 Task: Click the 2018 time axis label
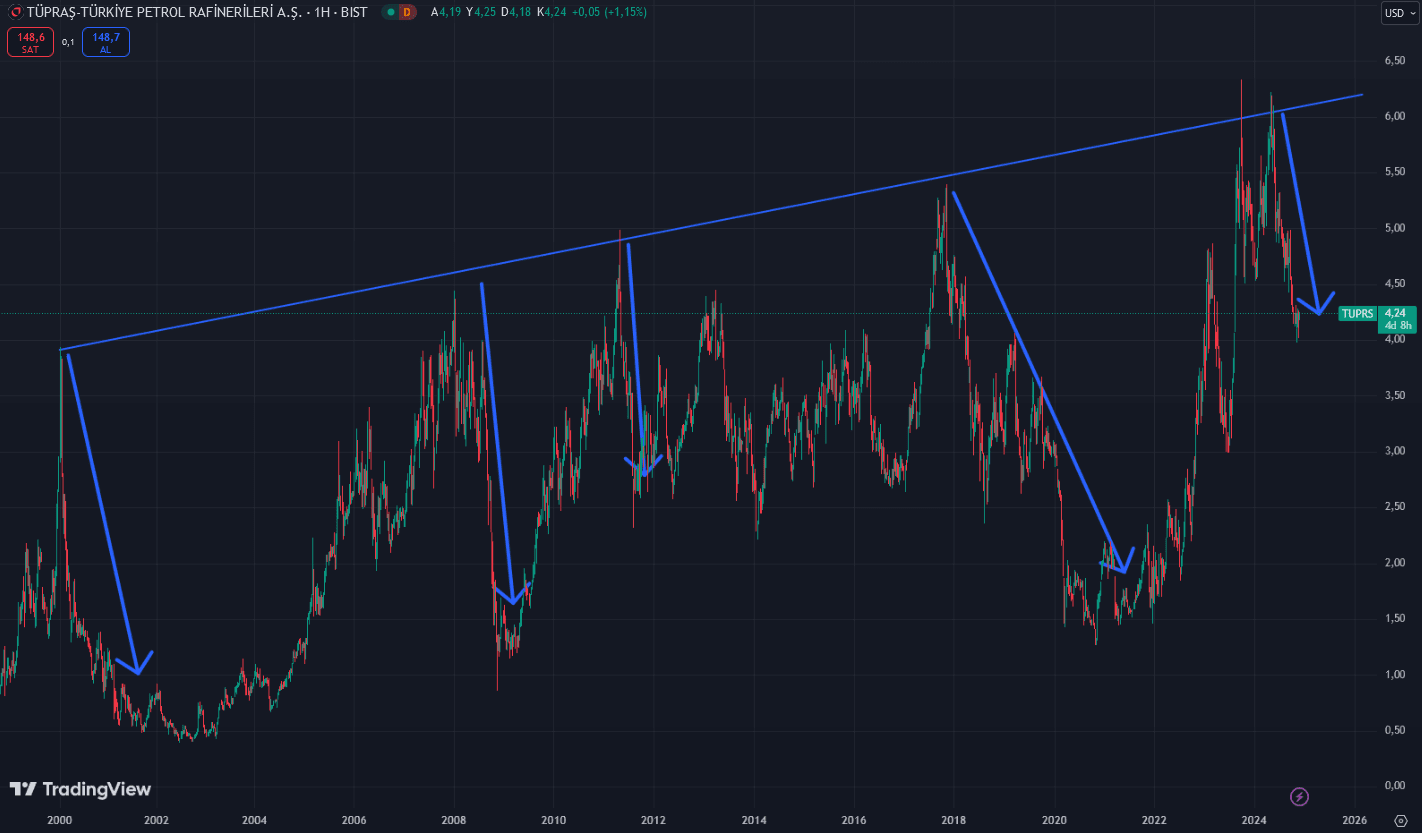954,818
